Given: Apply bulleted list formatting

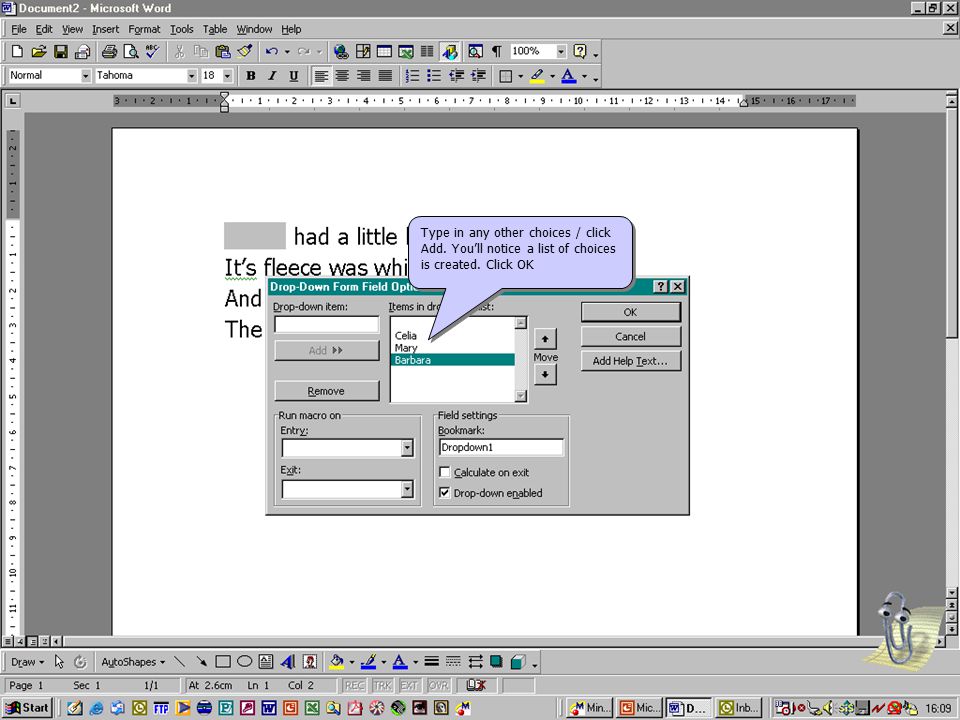Looking at the screenshot, I should 434,76.
